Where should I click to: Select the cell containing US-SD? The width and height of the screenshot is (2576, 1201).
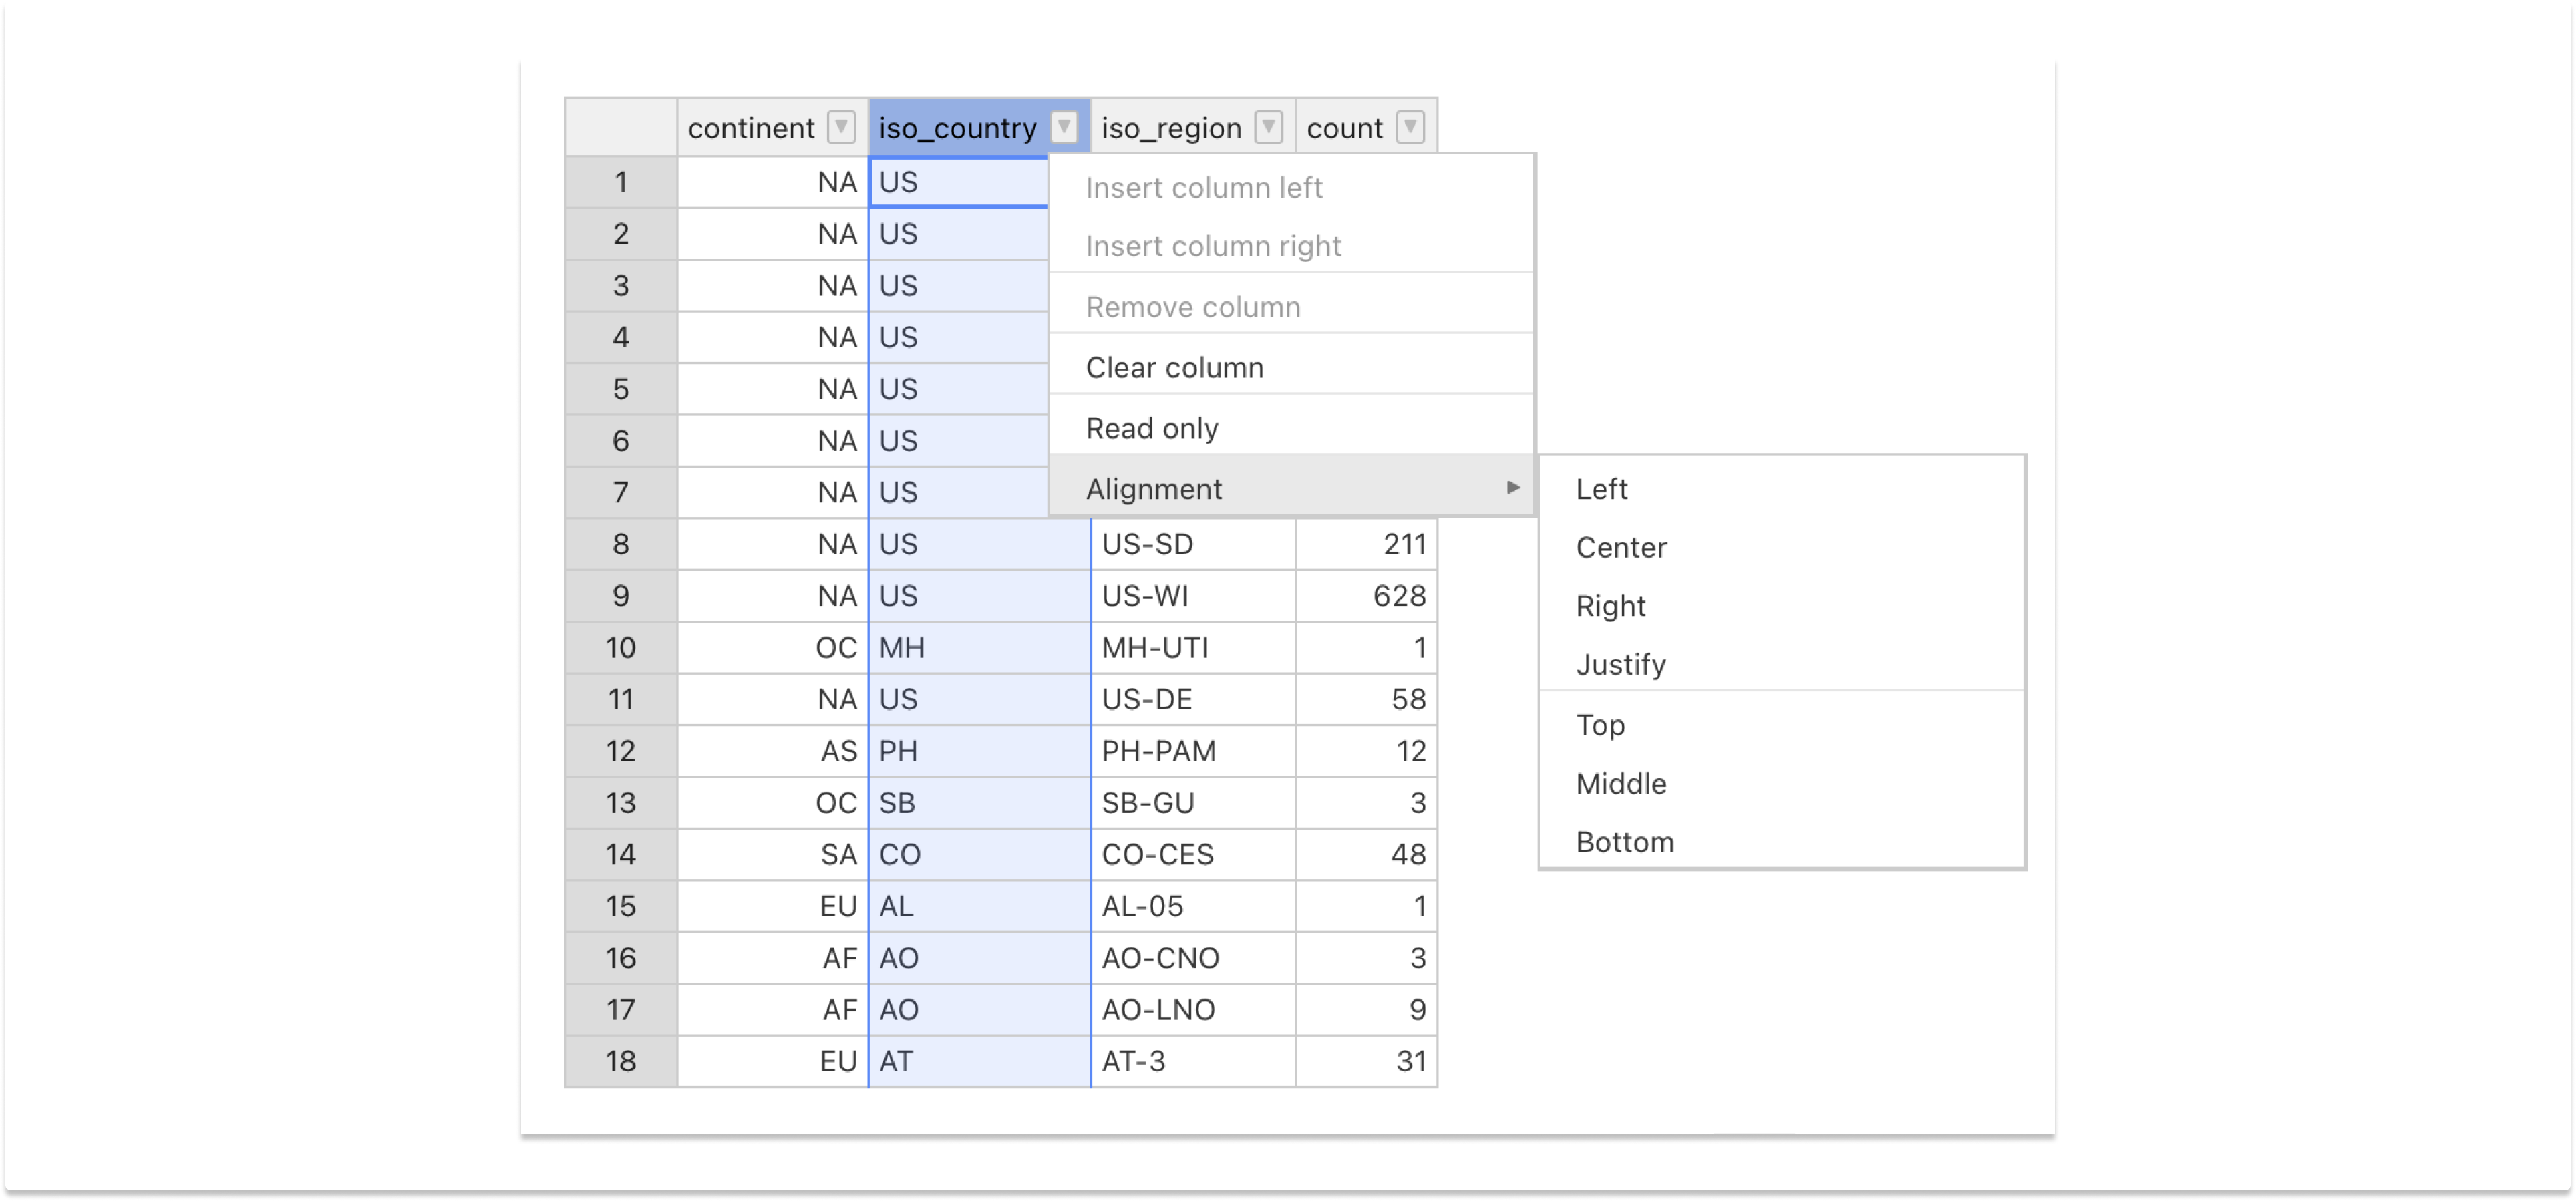click(x=1192, y=544)
